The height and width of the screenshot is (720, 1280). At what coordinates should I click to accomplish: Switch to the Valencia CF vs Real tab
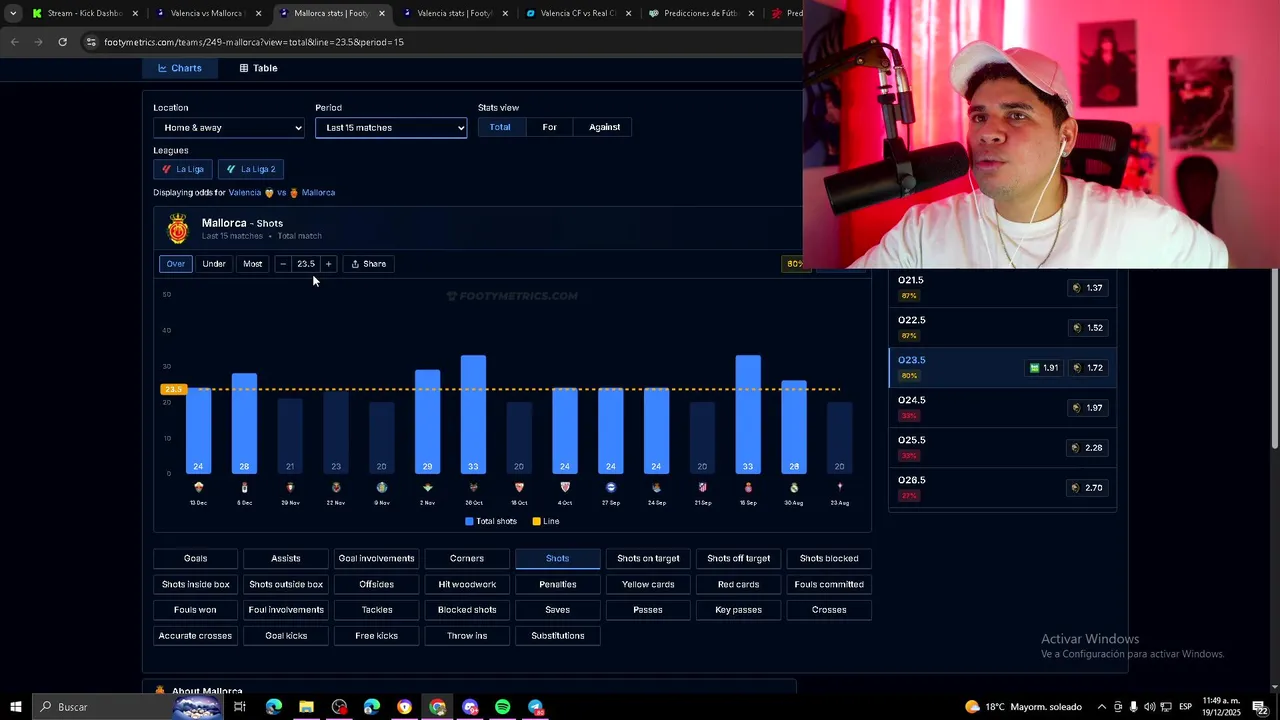click(578, 13)
